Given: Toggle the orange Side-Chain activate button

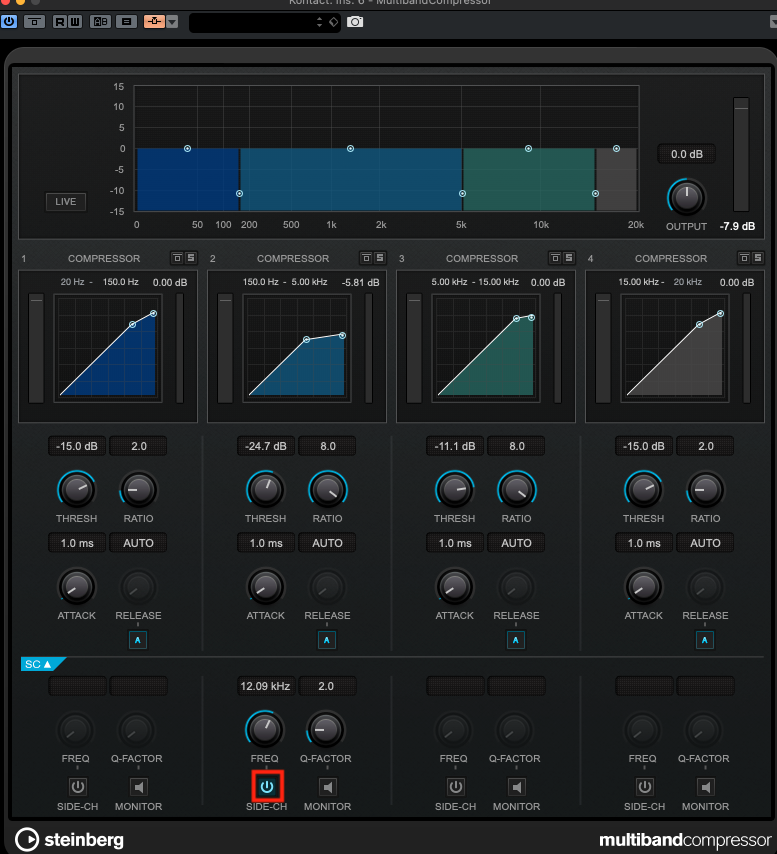Looking at the screenshot, I should pos(155,22).
